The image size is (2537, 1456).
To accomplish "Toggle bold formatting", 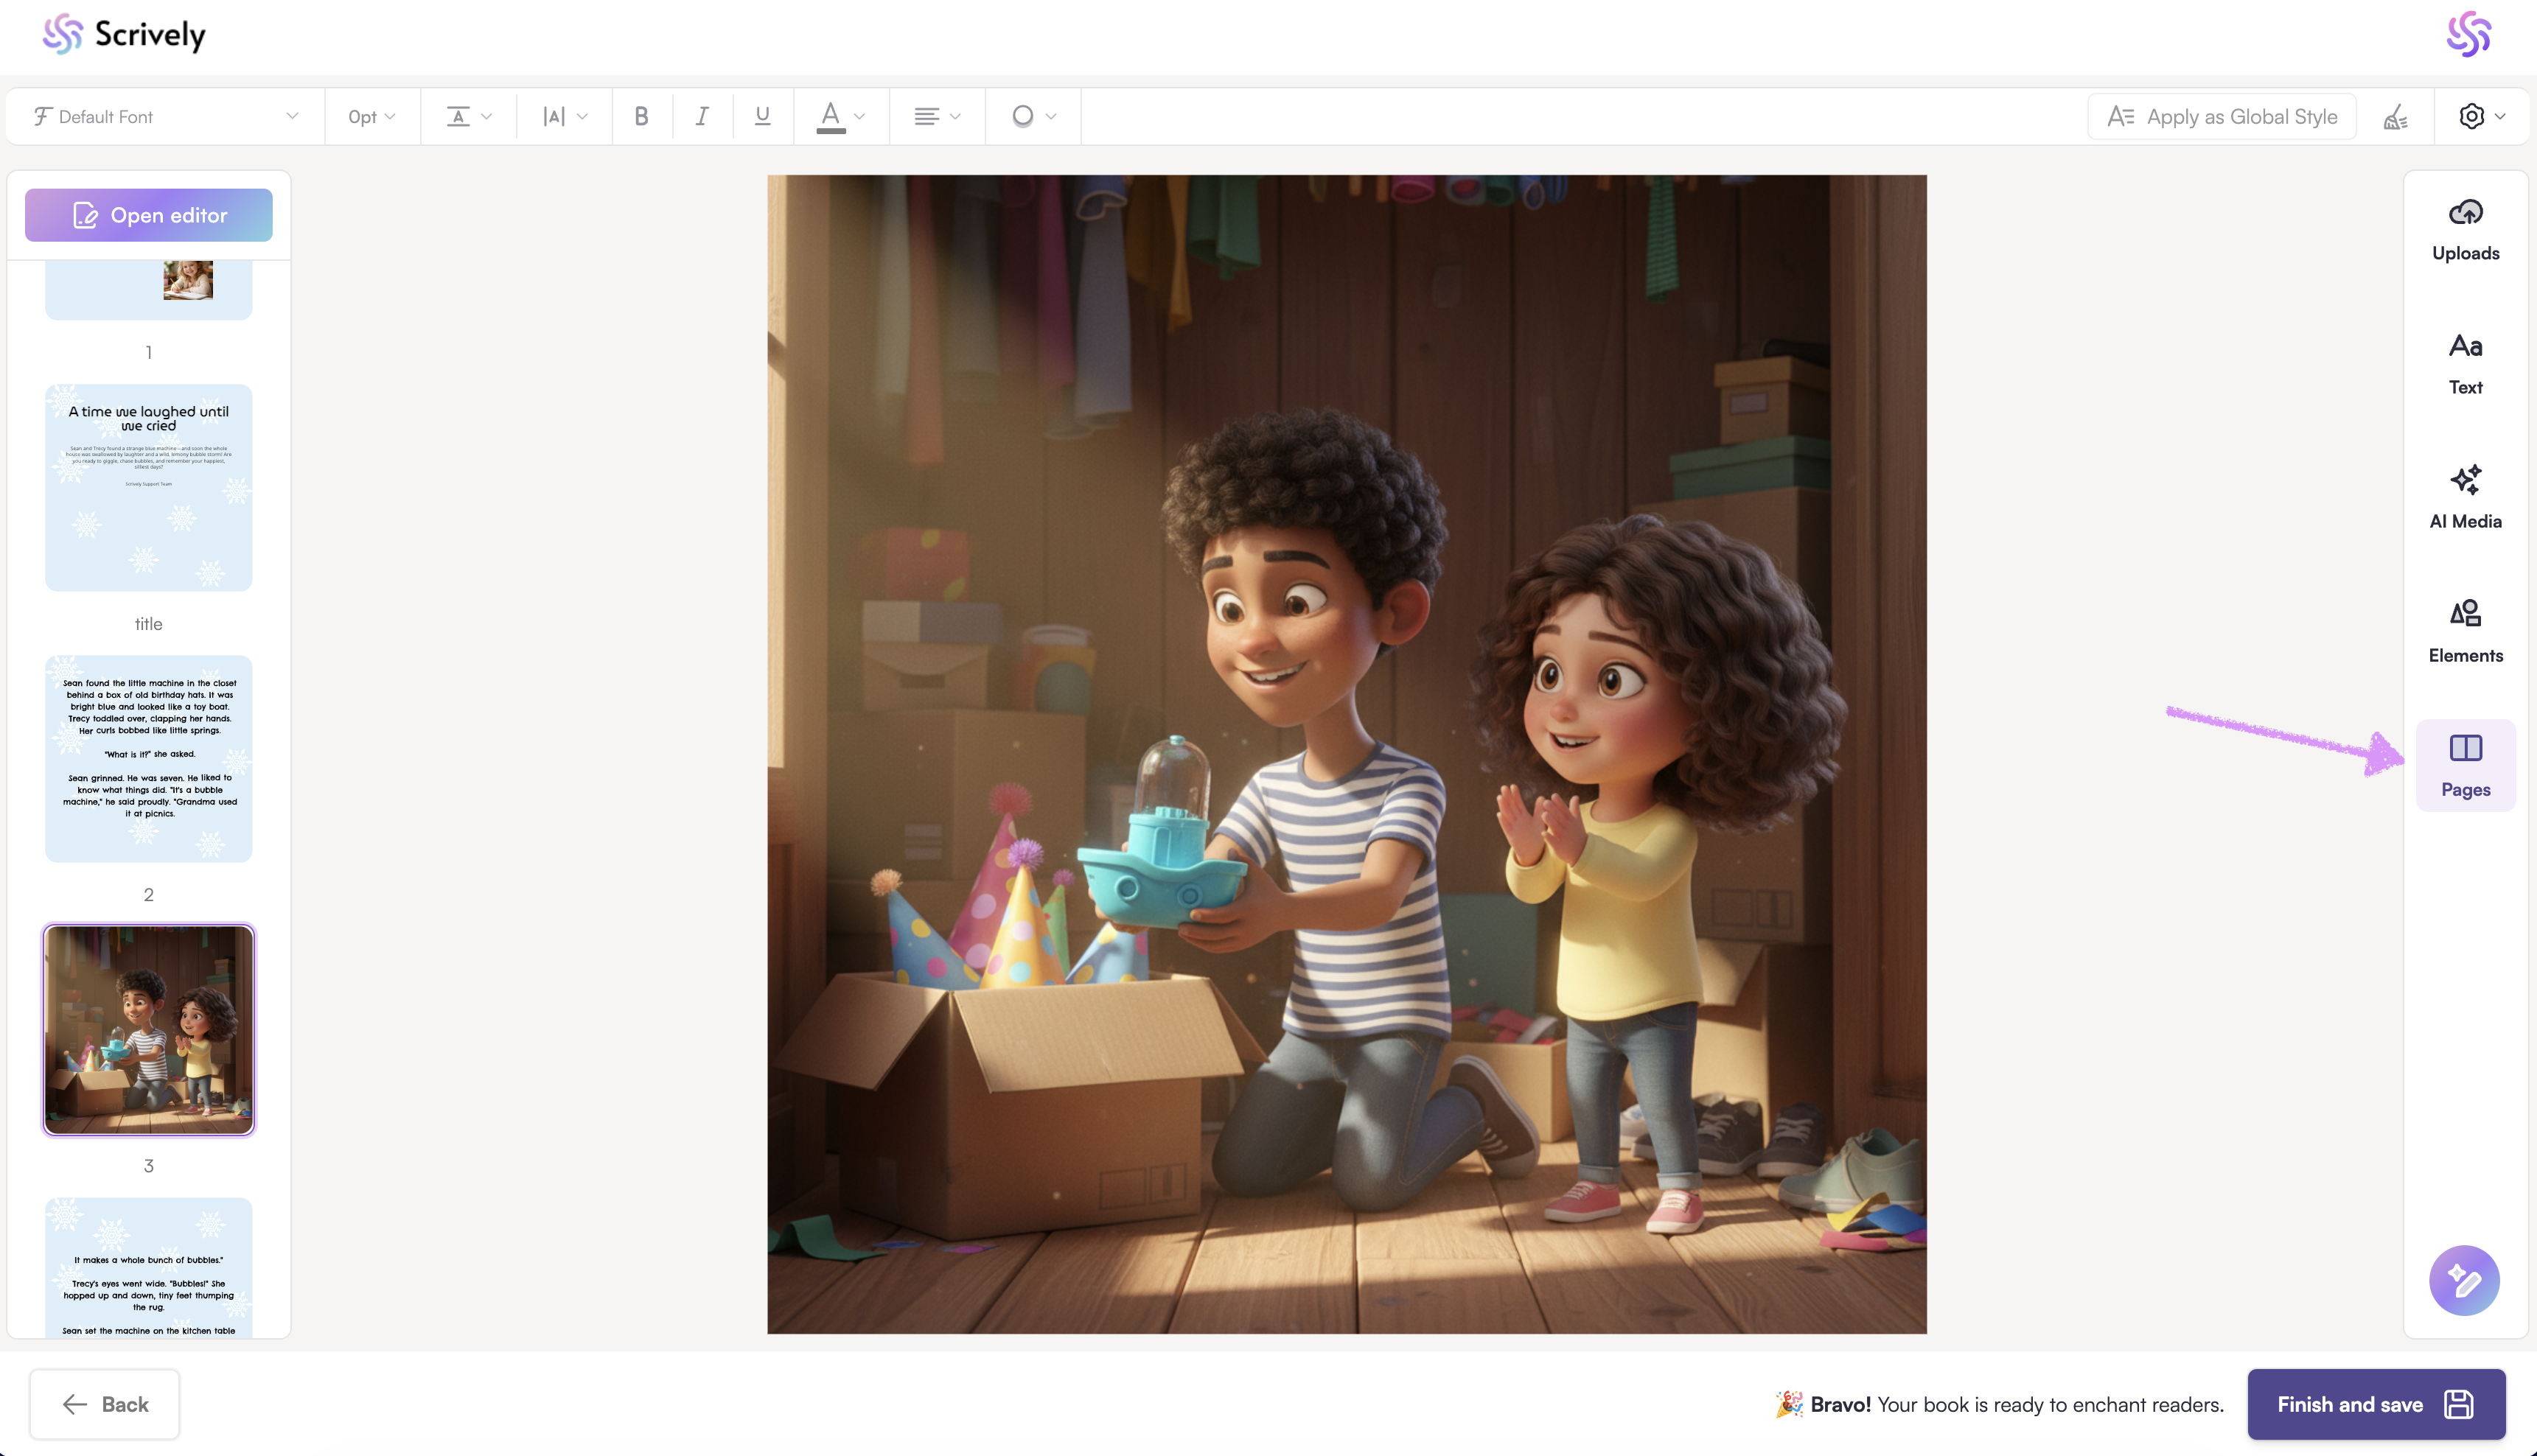I will click(641, 117).
